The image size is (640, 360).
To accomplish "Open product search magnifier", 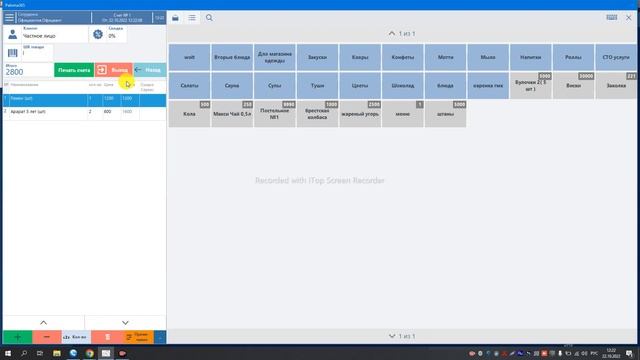I will click(x=209, y=18).
